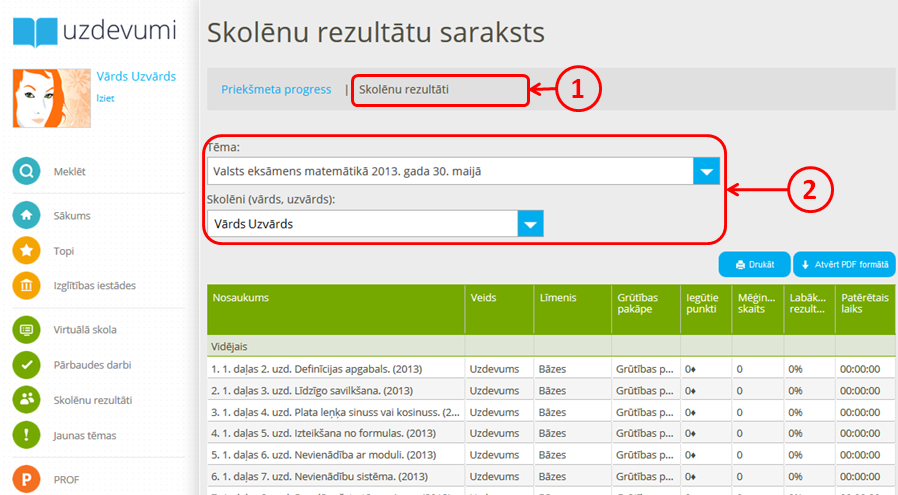
Task: Expand the Skolēni dropdown arrow
Action: click(530, 224)
